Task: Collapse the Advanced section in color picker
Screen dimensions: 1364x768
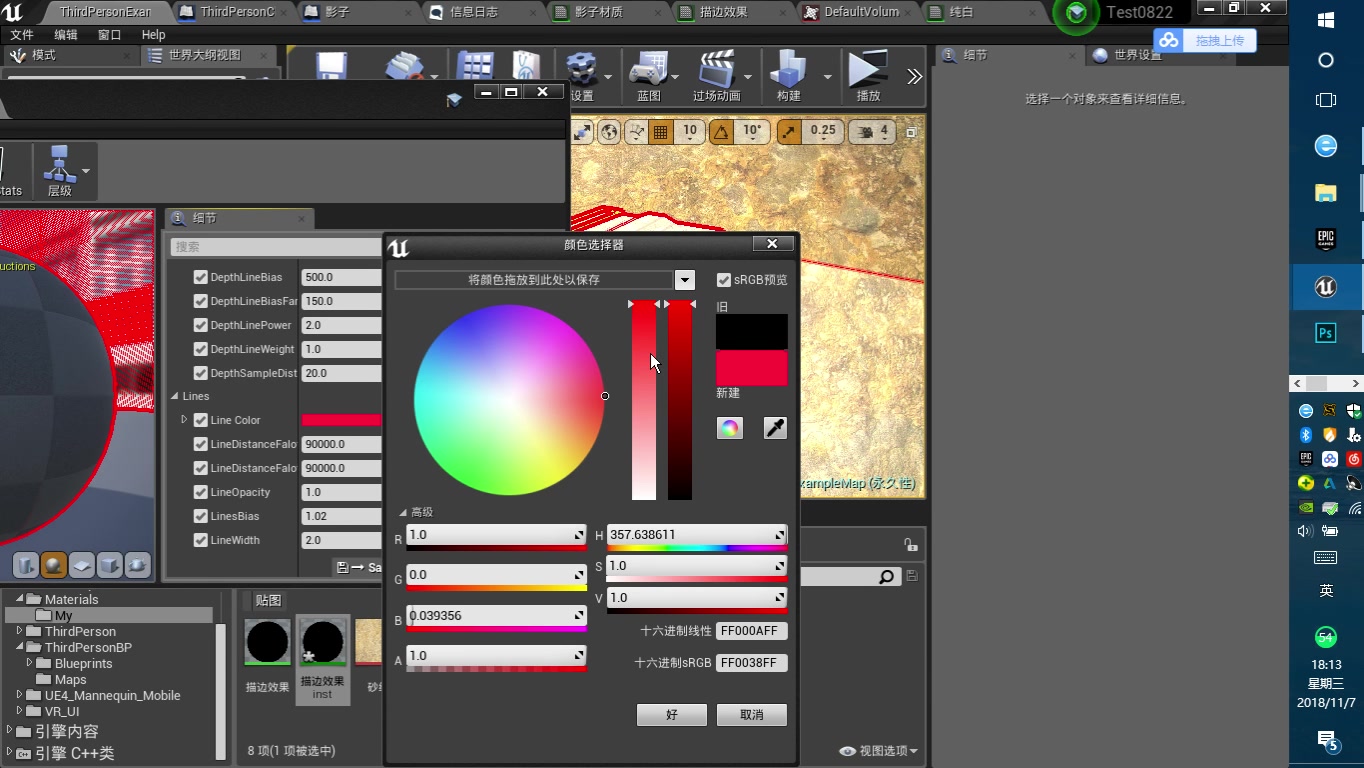Action: [403, 512]
